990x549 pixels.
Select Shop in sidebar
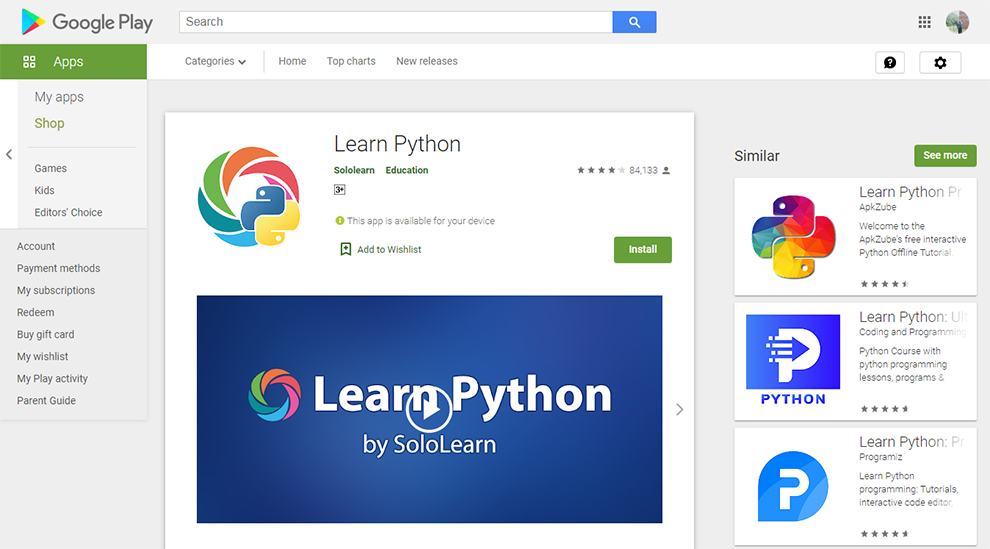coord(49,124)
